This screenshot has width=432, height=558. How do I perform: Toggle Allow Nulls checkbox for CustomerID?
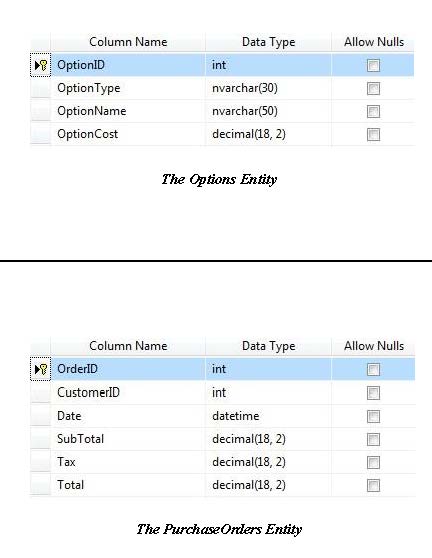coord(373,393)
